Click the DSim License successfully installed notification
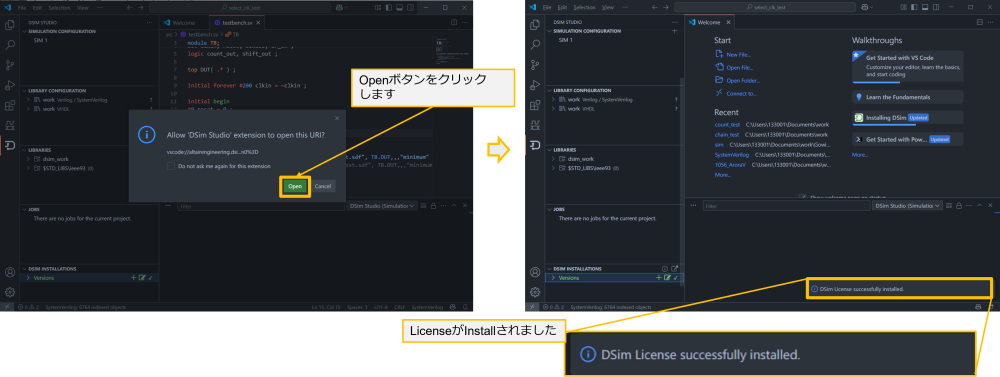1000x377 pixels. pyautogui.click(x=899, y=289)
